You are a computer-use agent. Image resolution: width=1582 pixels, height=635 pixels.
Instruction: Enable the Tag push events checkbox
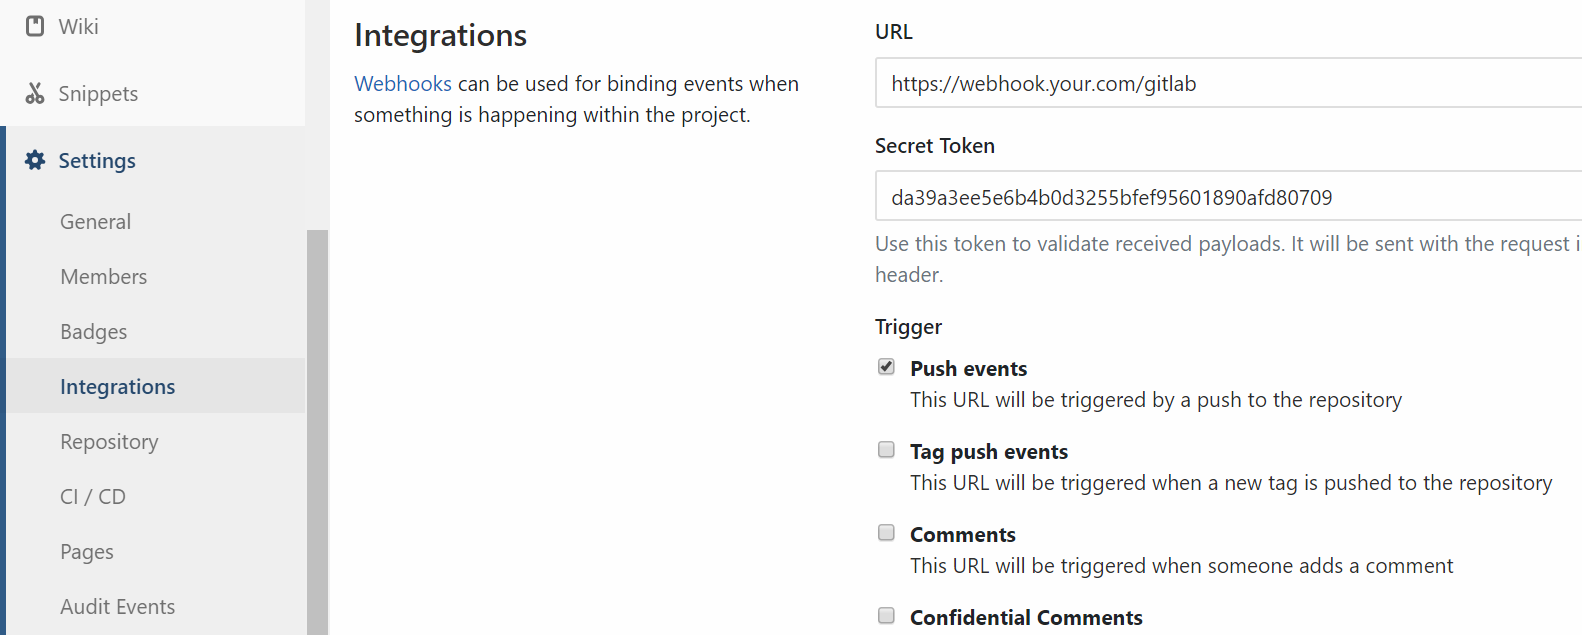pyautogui.click(x=886, y=450)
